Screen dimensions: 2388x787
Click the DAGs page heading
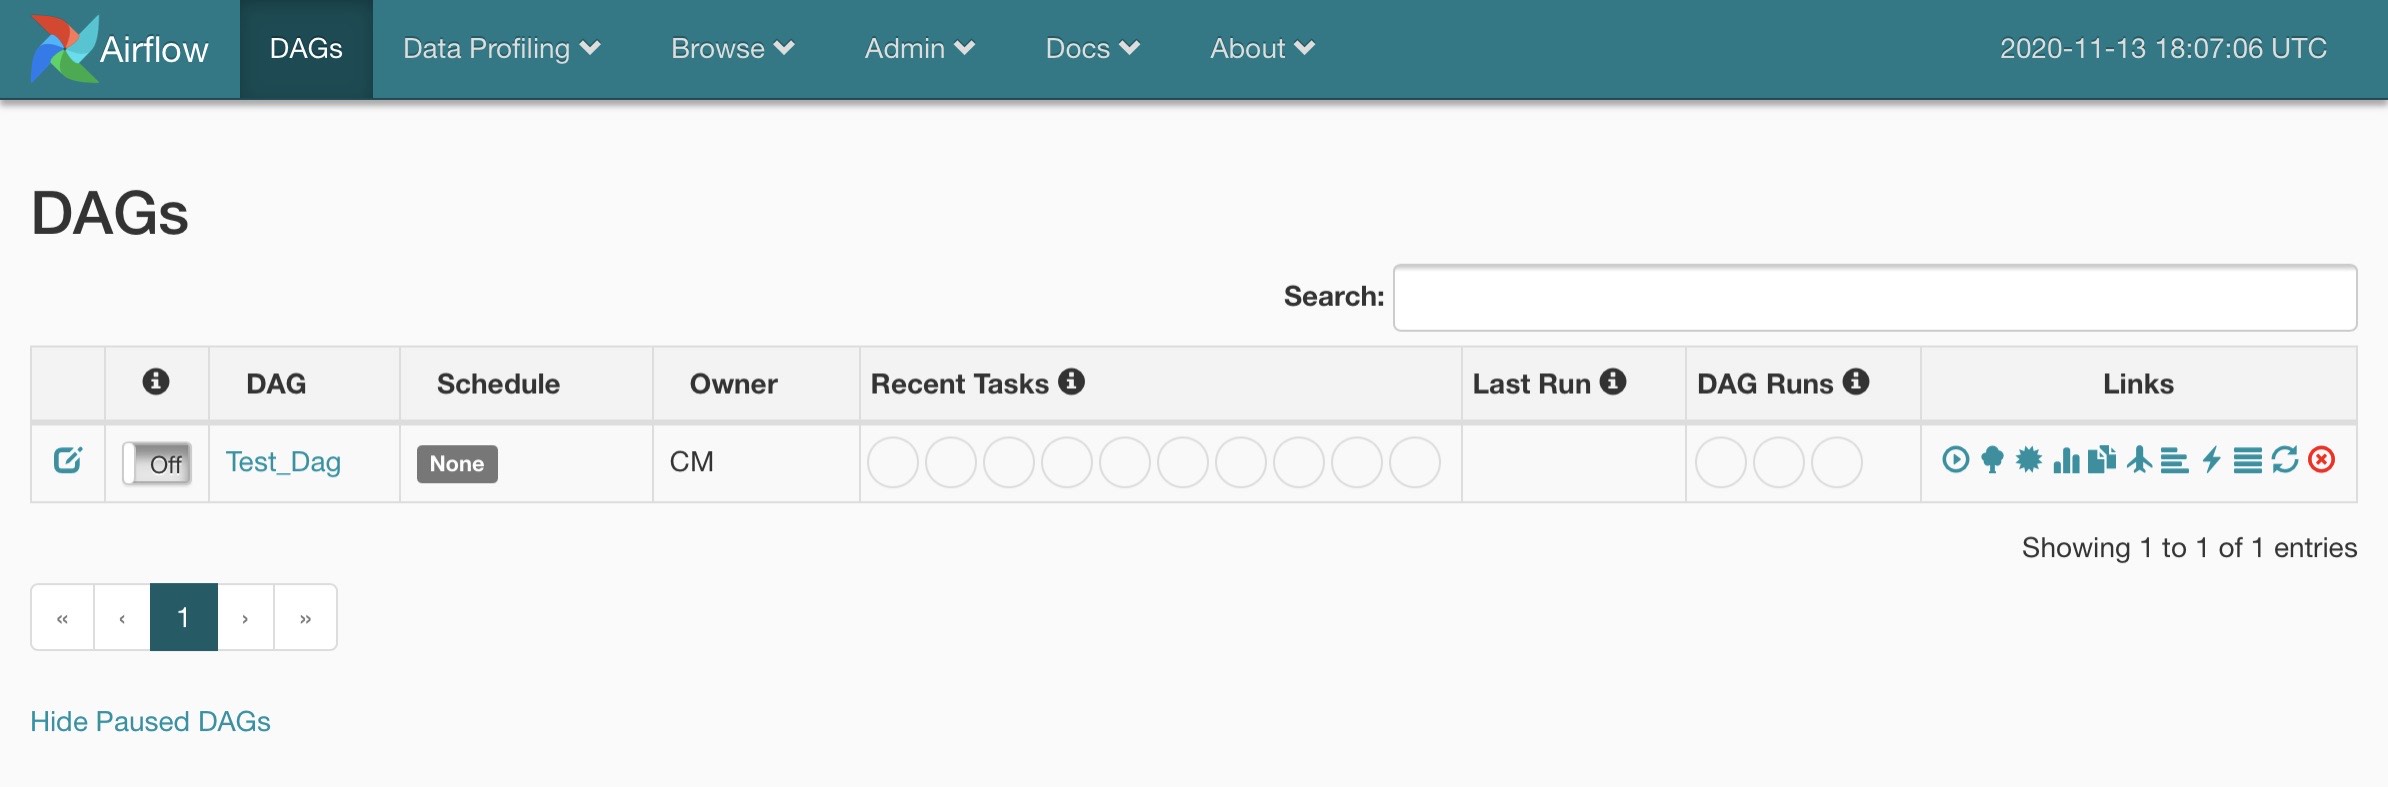pyautogui.click(x=110, y=213)
